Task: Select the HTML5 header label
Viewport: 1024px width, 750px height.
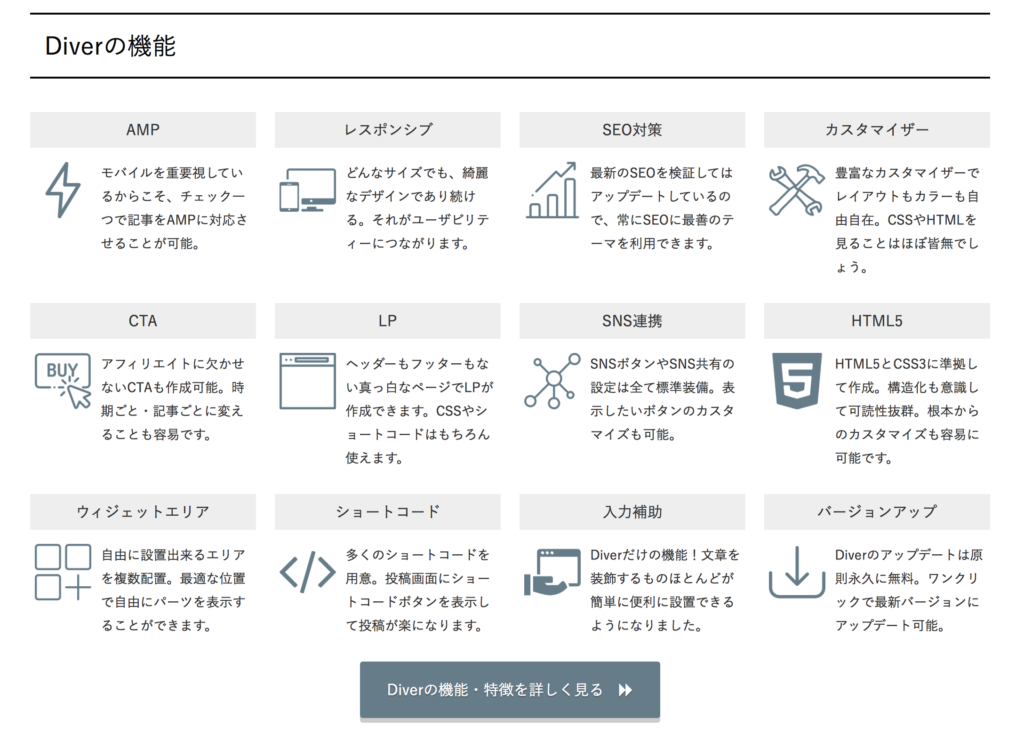Action: coord(877,321)
